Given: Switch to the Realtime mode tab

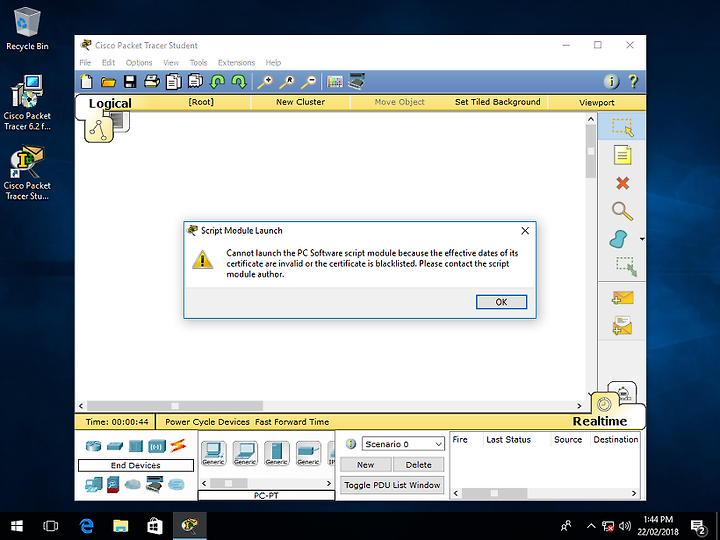Looking at the screenshot, I should pos(600,421).
